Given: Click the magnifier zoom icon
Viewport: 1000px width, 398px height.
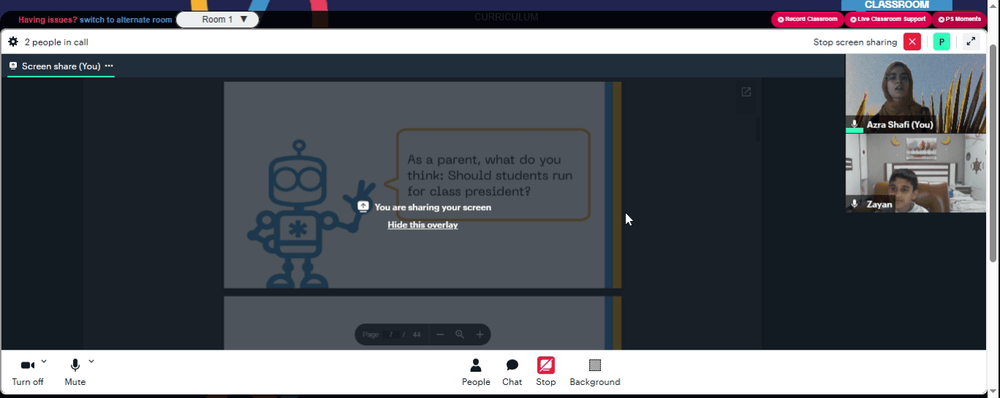Looking at the screenshot, I should pos(460,334).
